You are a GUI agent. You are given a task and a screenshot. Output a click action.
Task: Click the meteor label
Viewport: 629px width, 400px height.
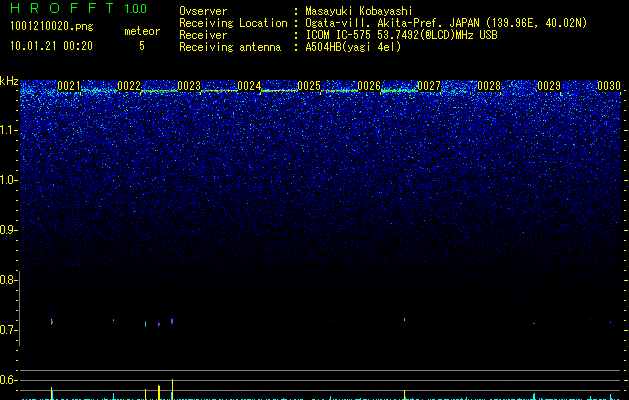(142, 31)
